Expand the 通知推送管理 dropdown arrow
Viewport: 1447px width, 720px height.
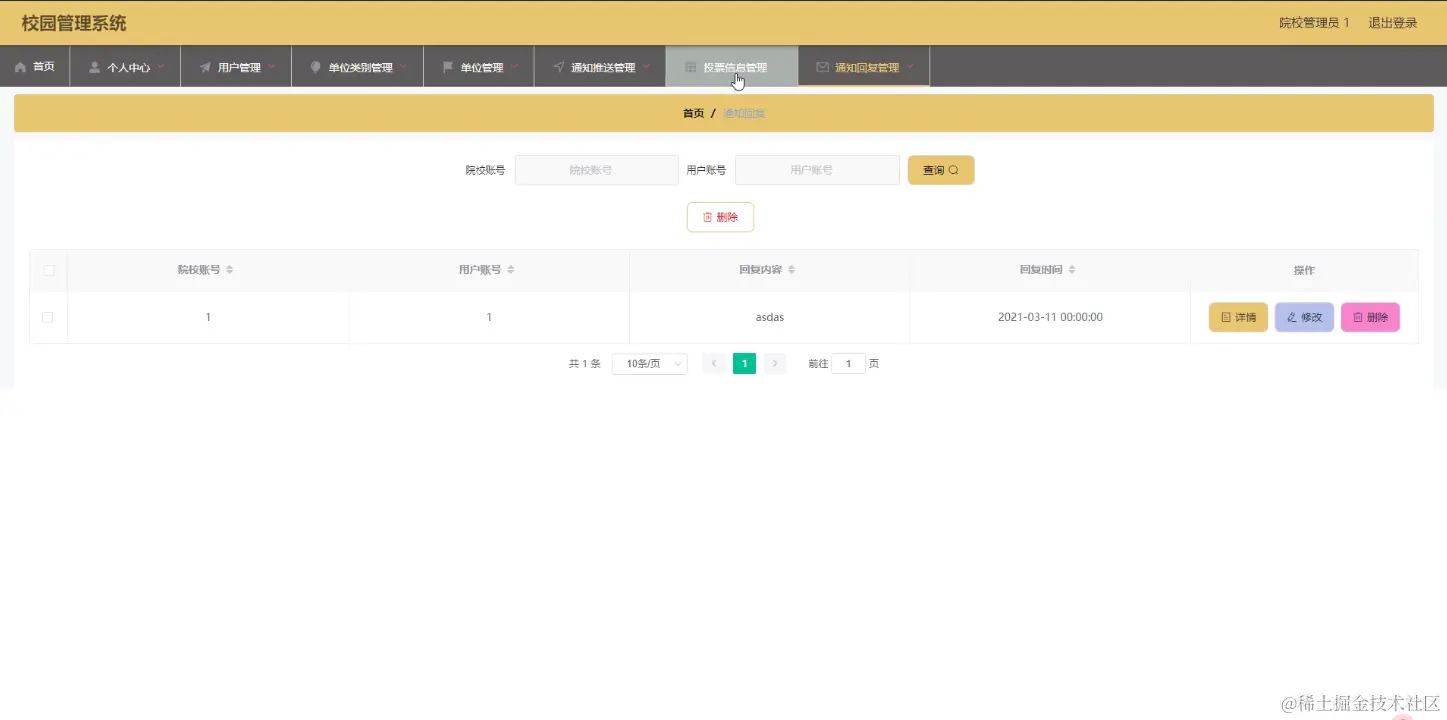pos(646,67)
